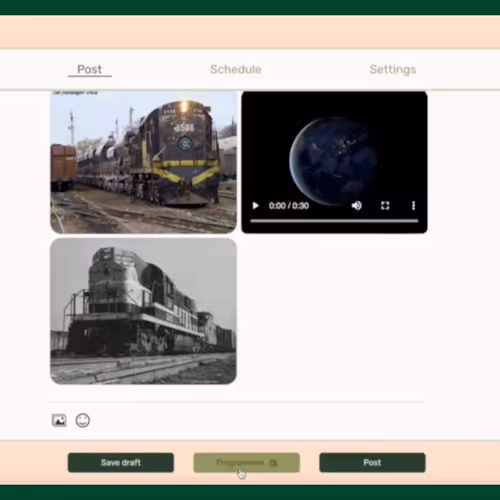Seek along the video progress bar
The image size is (500, 500).
click(x=334, y=221)
